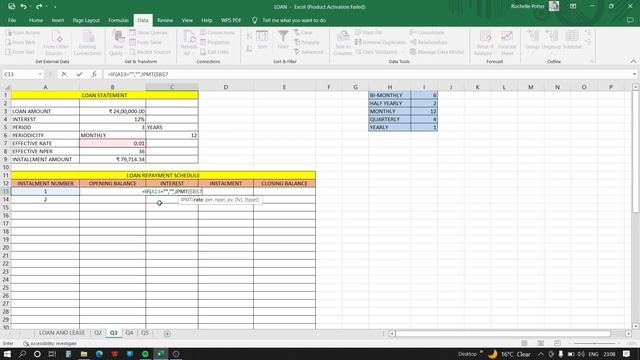Add a new sheet with plus icon
Viewport: 640px width, 360px height.
point(167,333)
